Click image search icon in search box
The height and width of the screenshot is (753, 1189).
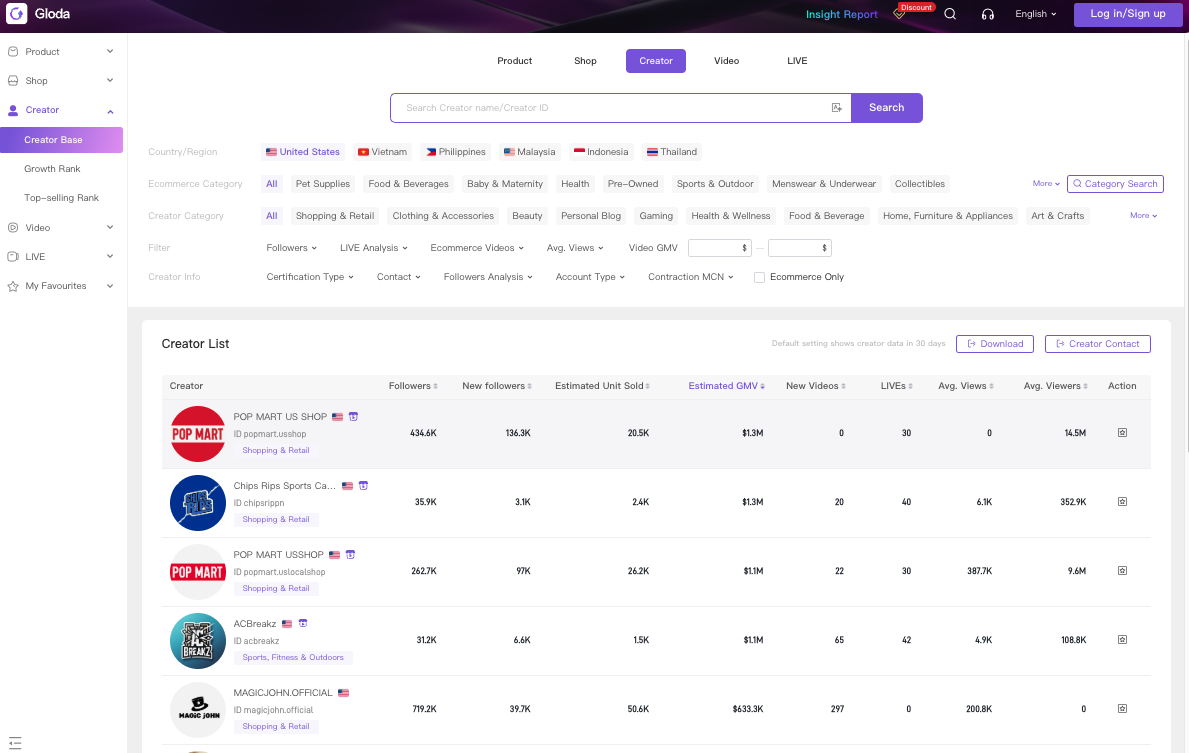836,108
